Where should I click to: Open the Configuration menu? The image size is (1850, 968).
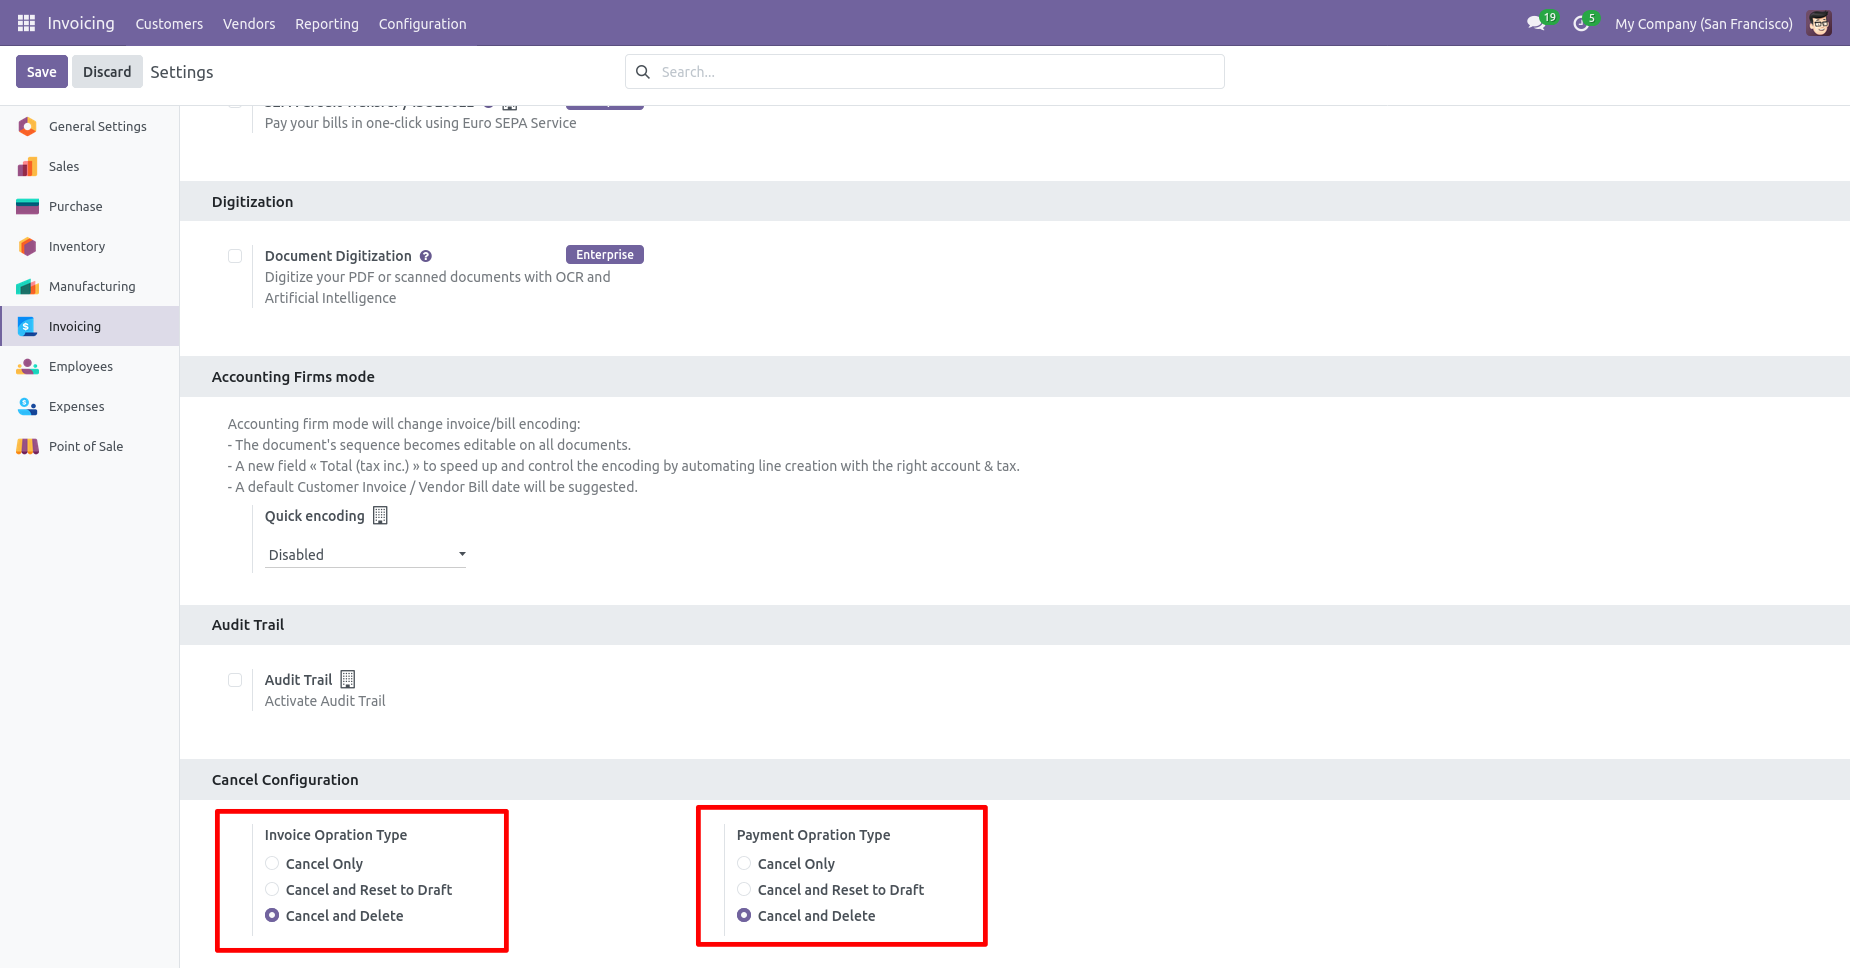(422, 23)
